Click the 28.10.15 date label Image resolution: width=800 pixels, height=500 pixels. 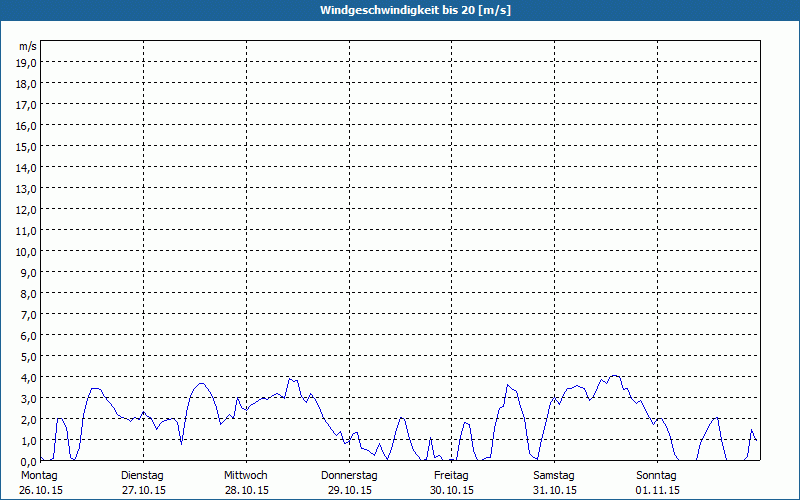click(x=247, y=490)
